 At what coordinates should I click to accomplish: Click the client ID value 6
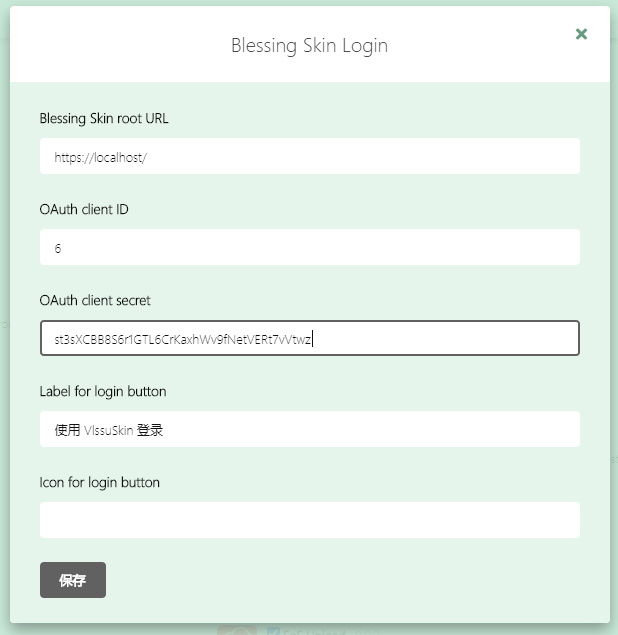click(58, 248)
